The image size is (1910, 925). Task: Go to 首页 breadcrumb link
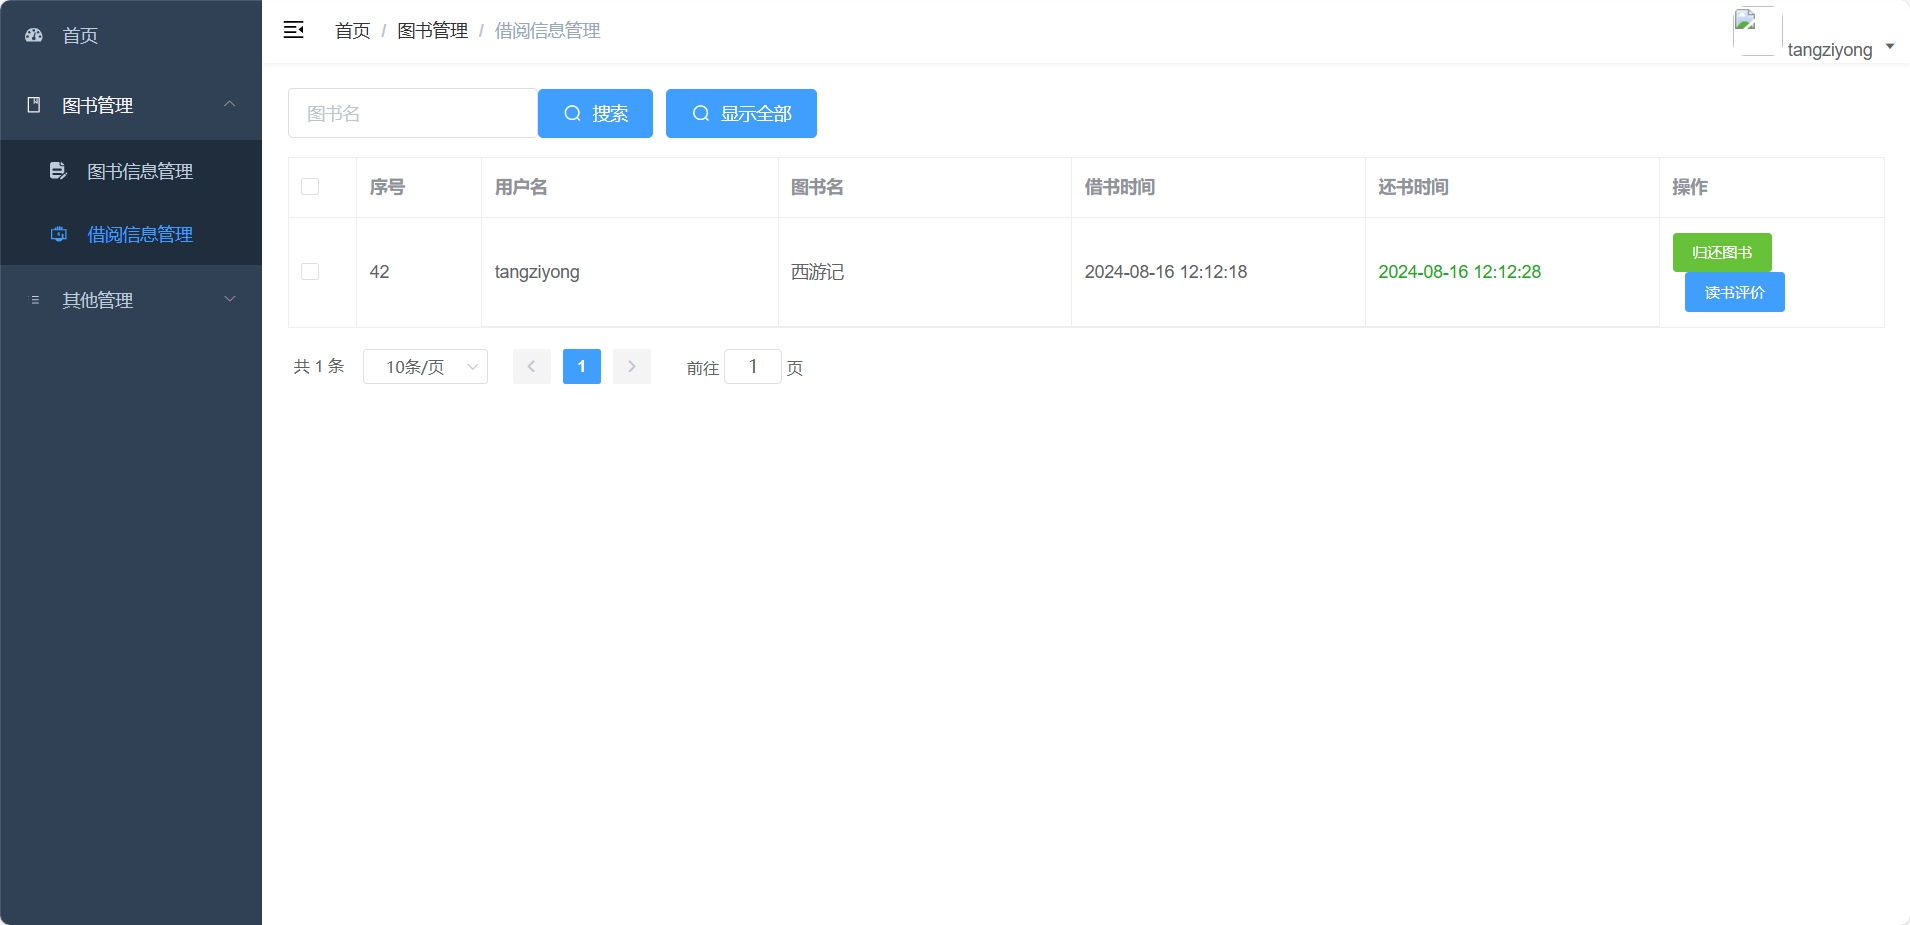[x=352, y=31]
